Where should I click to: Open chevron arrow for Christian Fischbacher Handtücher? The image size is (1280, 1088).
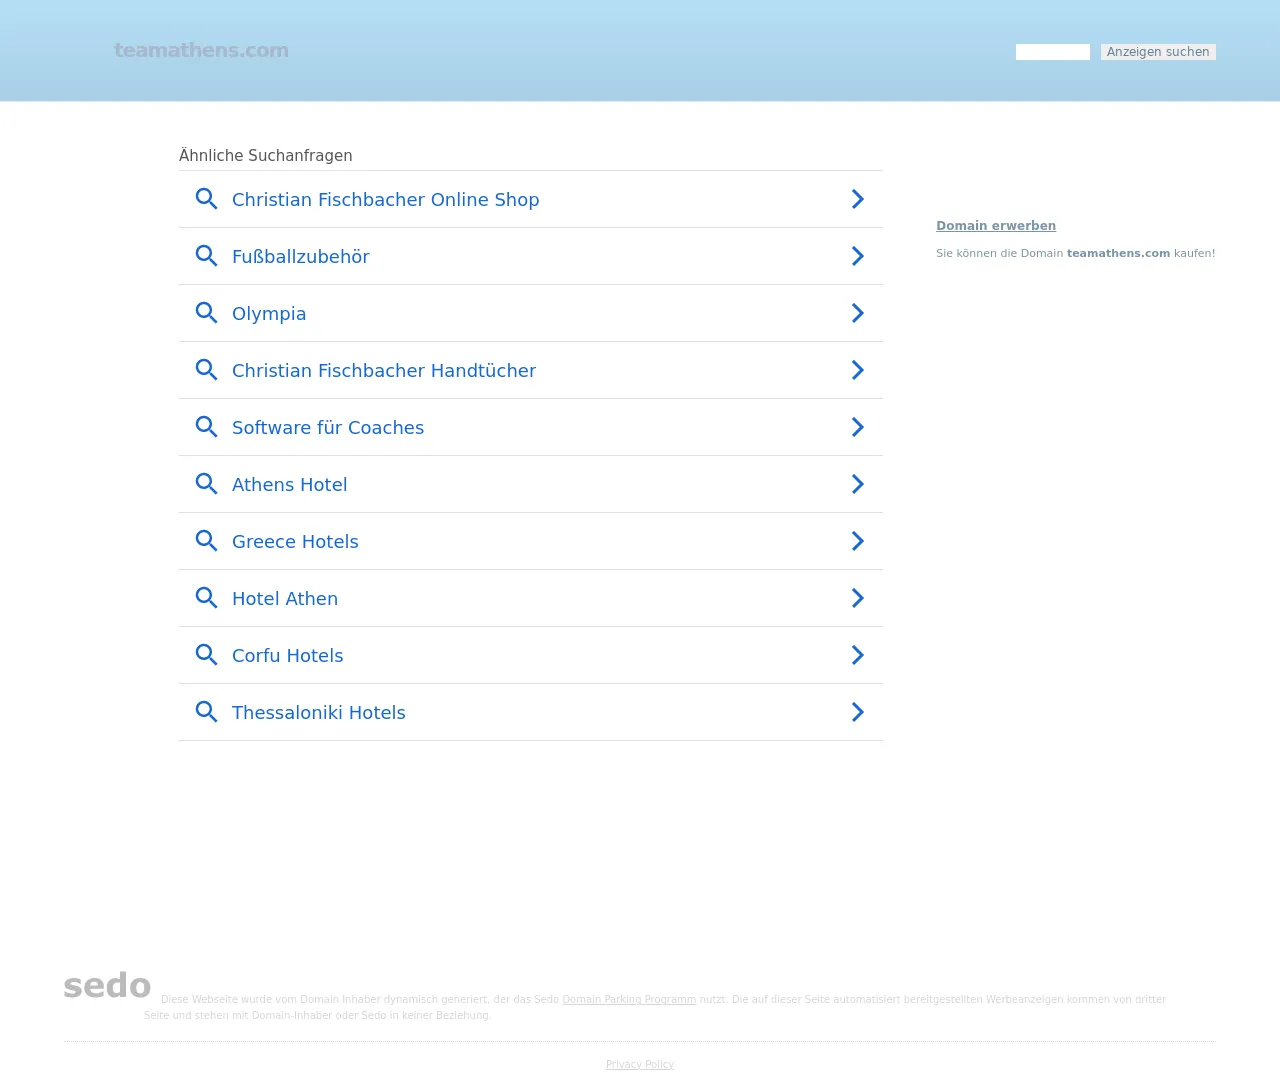[858, 370]
